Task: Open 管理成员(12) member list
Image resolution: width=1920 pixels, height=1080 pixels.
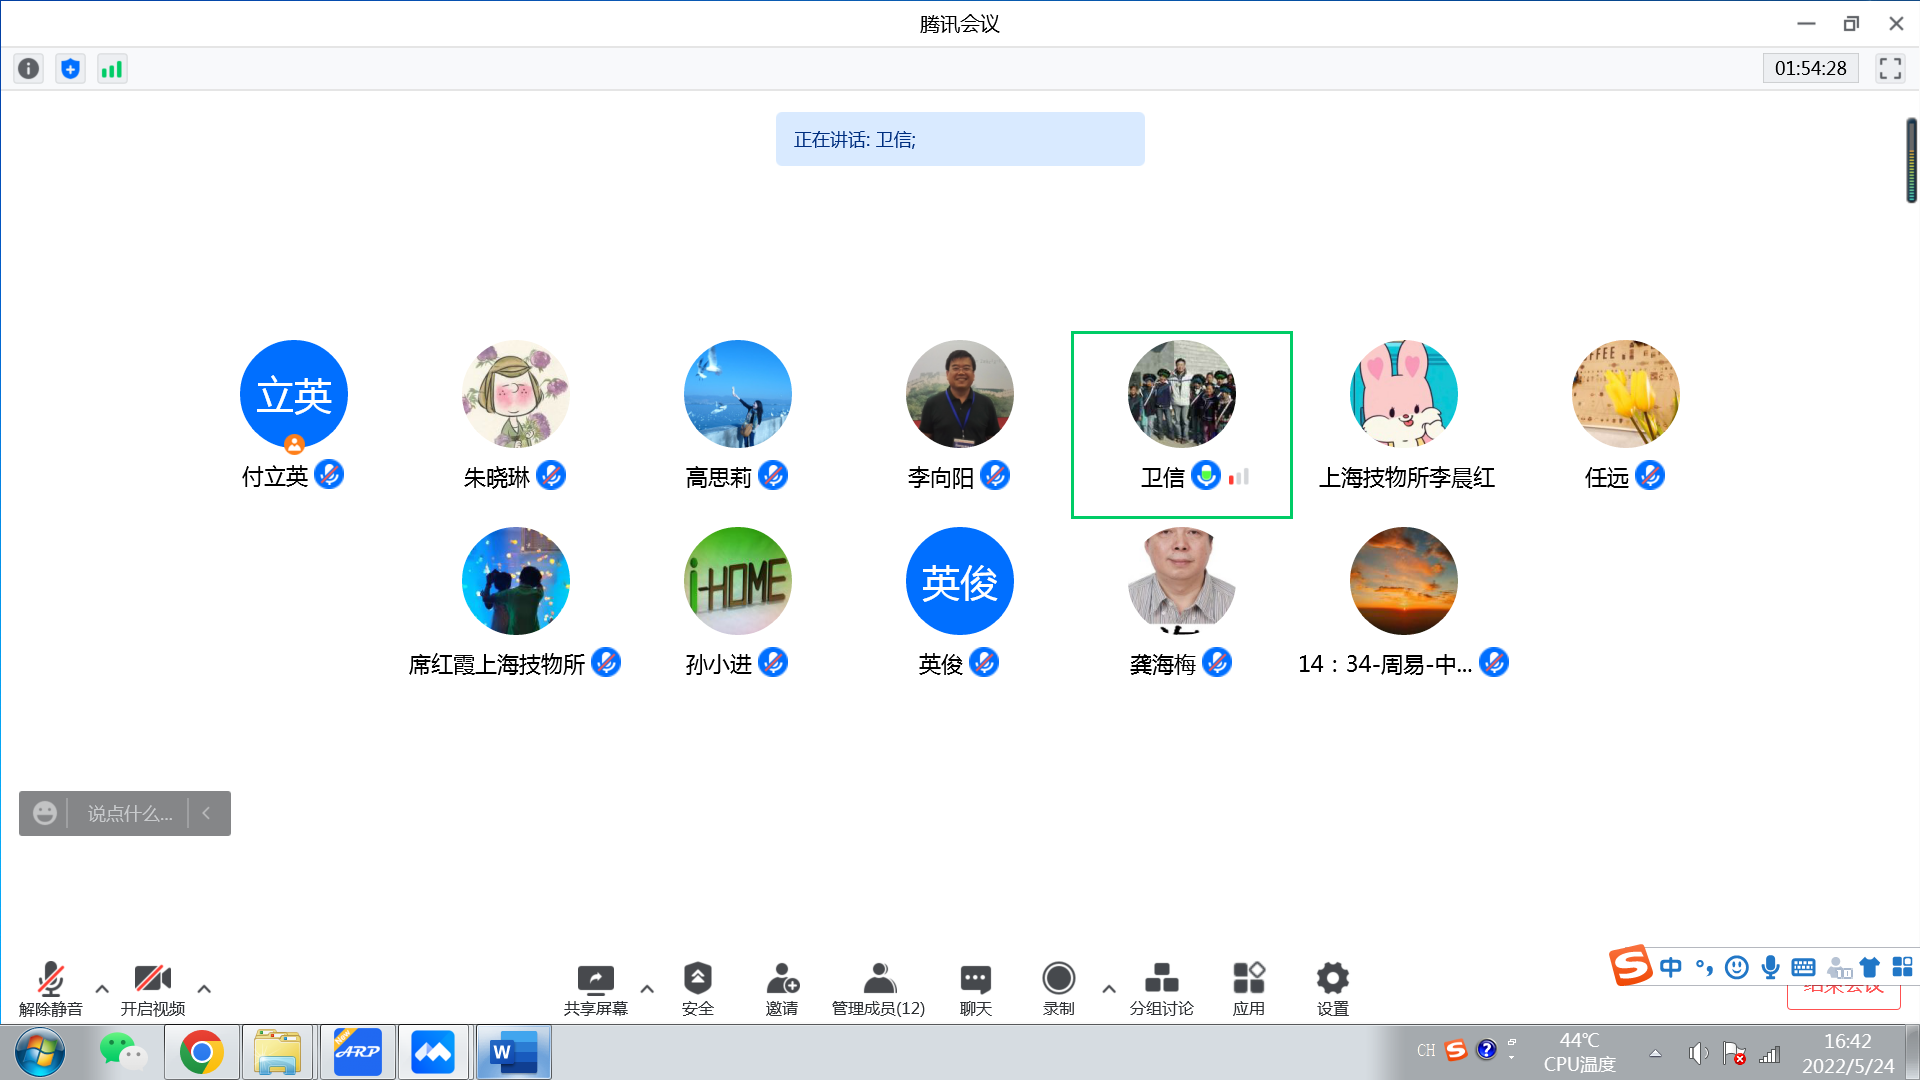Action: click(879, 989)
